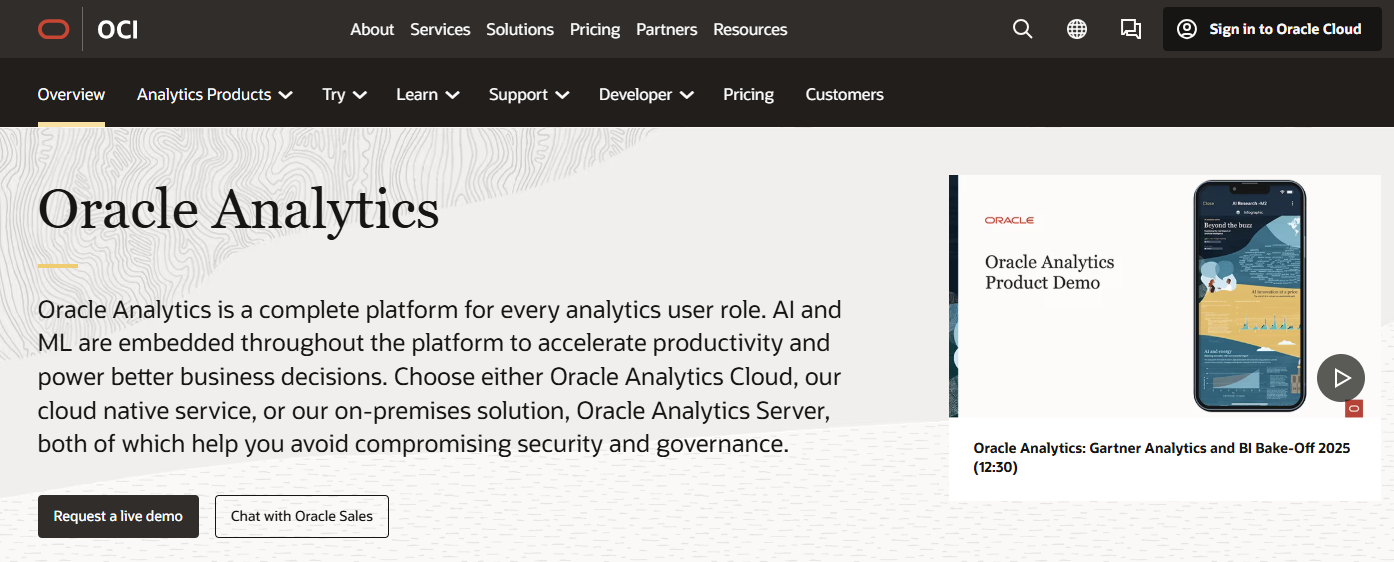
Task: Open the Learn dropdown menu
Action: tap(427, 94)
